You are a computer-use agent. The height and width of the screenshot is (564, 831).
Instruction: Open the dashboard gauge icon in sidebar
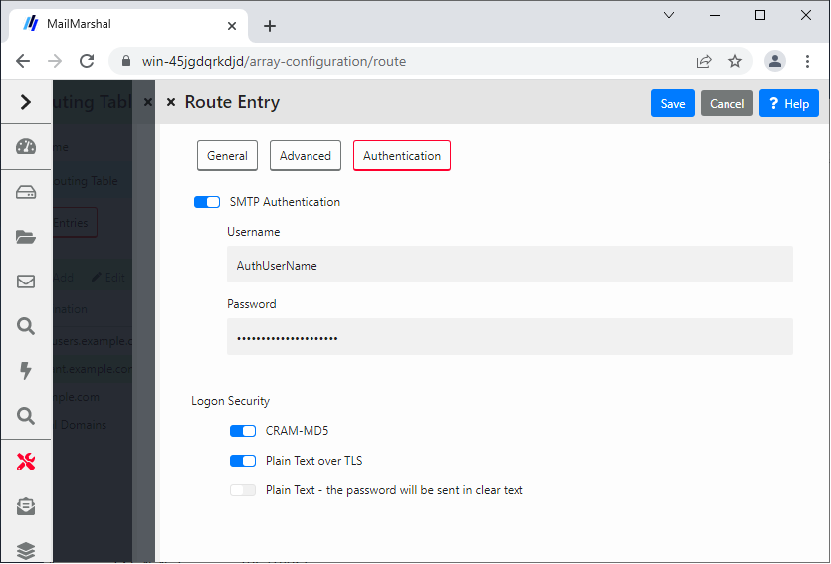coord(25,146)
